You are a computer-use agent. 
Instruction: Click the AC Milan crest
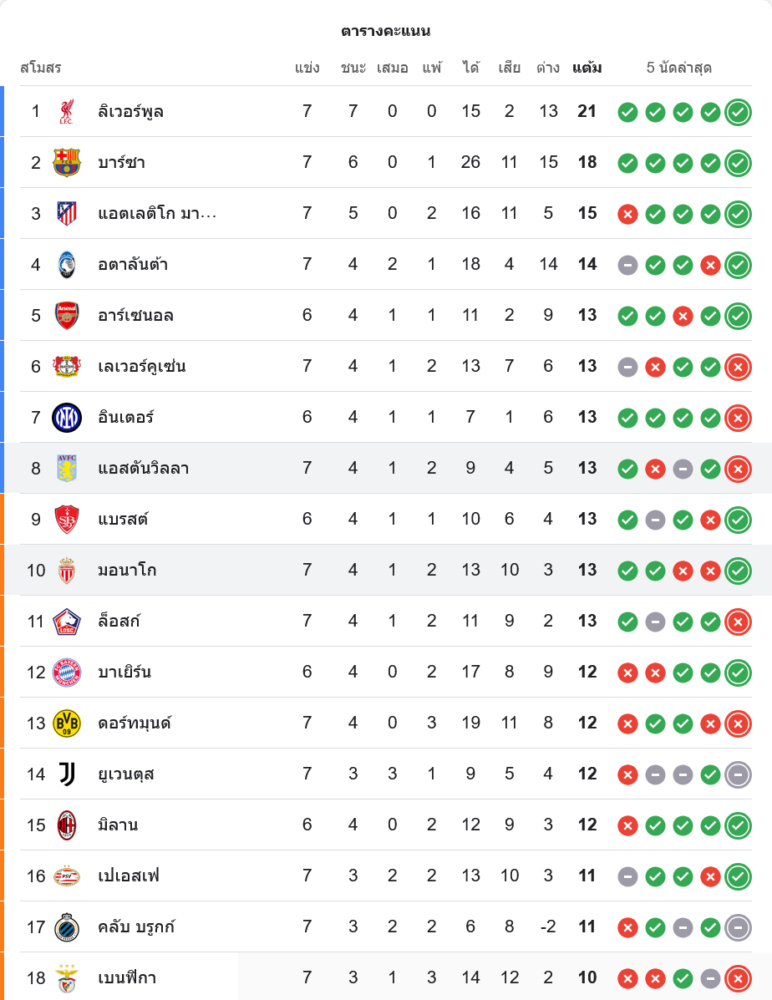pyautogui.click(x=66, y=825)
